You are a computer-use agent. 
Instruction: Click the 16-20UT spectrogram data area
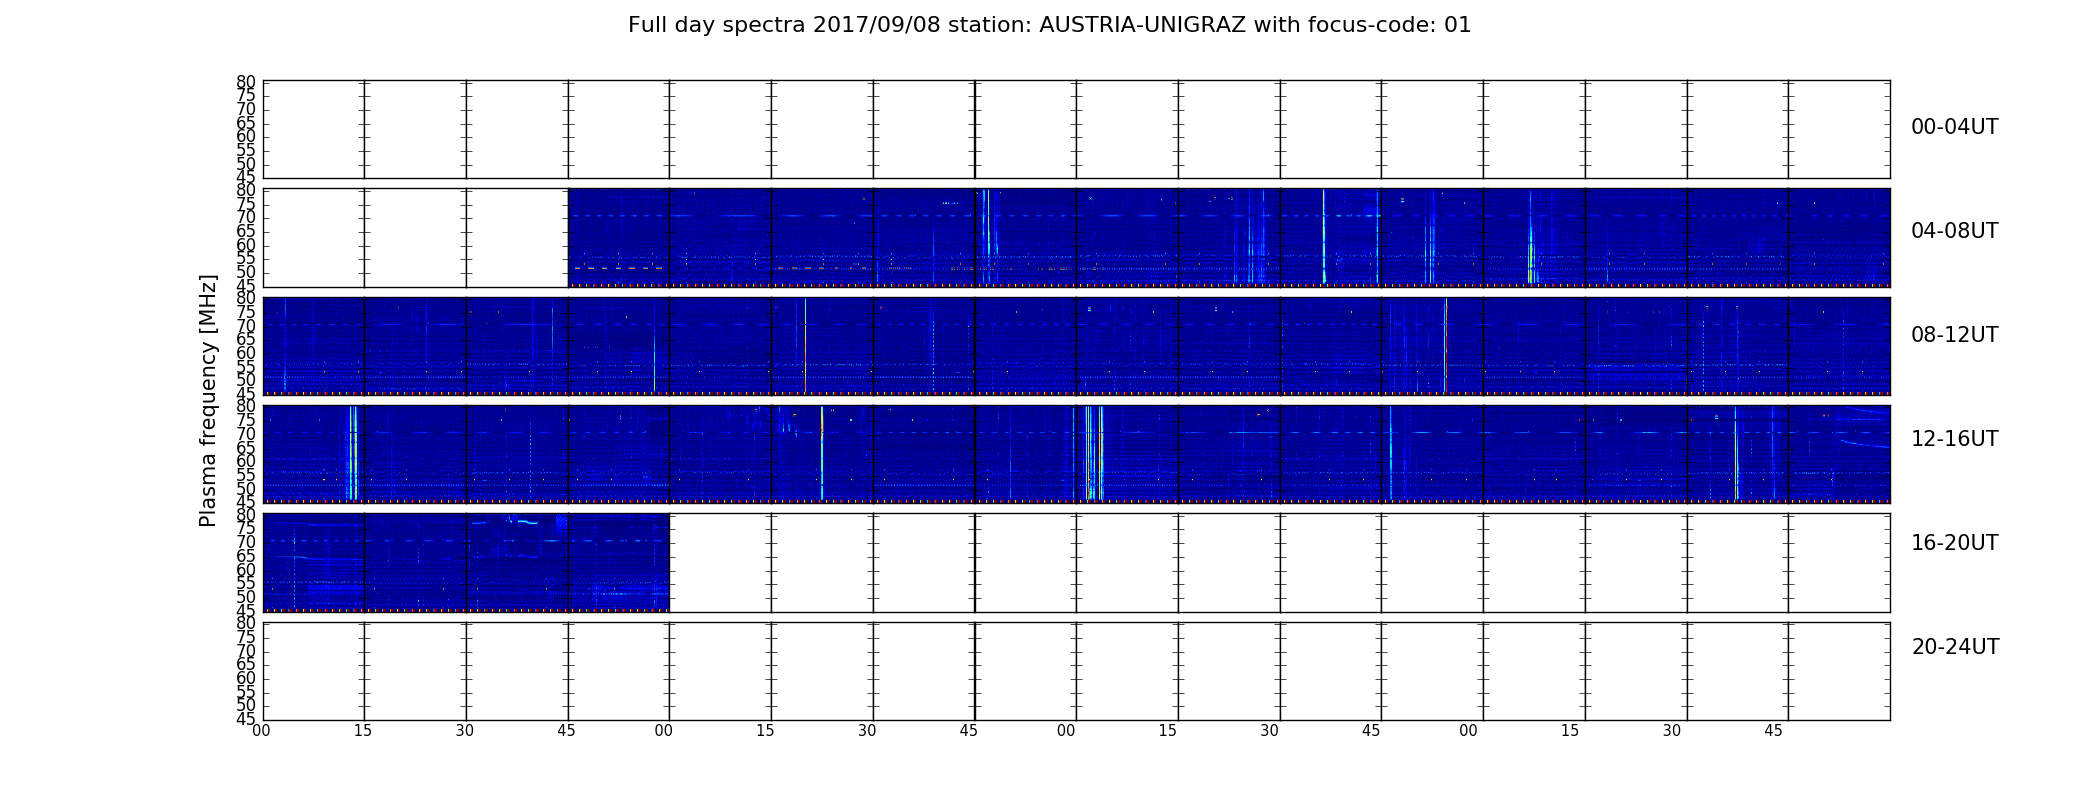pos(466,562)
